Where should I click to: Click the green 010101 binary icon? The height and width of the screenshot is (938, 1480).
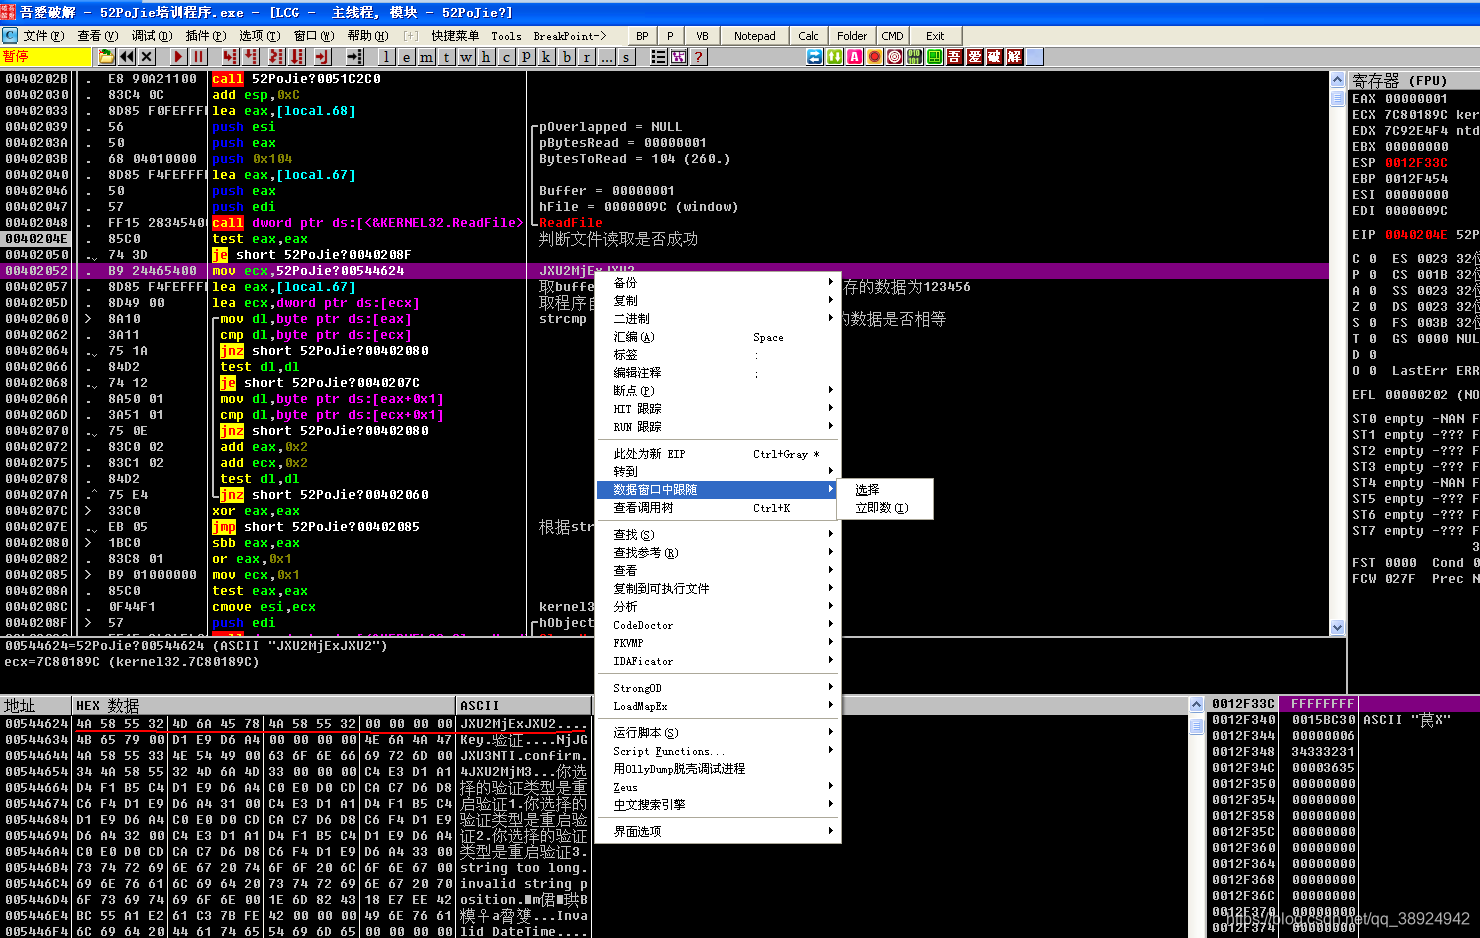coord(915,57)
